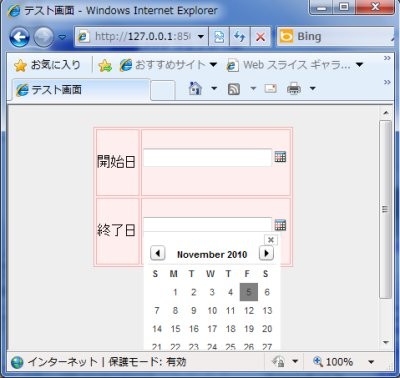Expand the address bar URL history dropdown

point(201,36)
